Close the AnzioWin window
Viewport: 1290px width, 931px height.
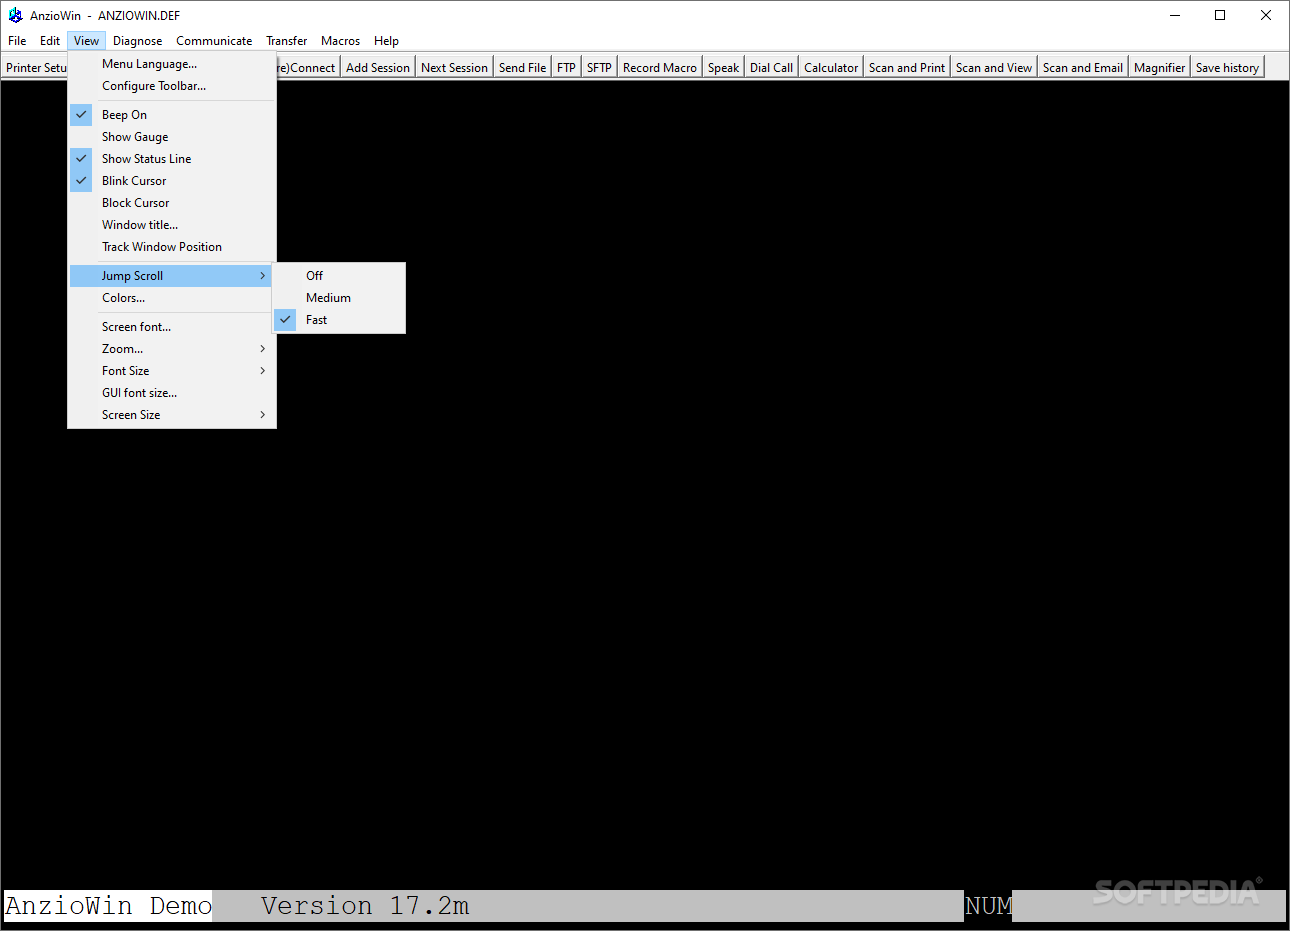point(1266,15)
